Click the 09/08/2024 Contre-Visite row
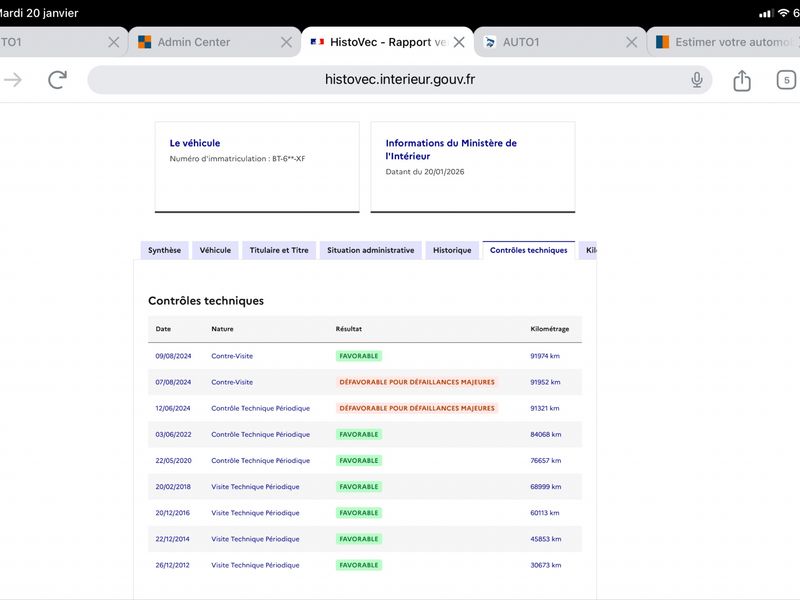The width and height of the screenshot is (800, 600). (364, 355)
